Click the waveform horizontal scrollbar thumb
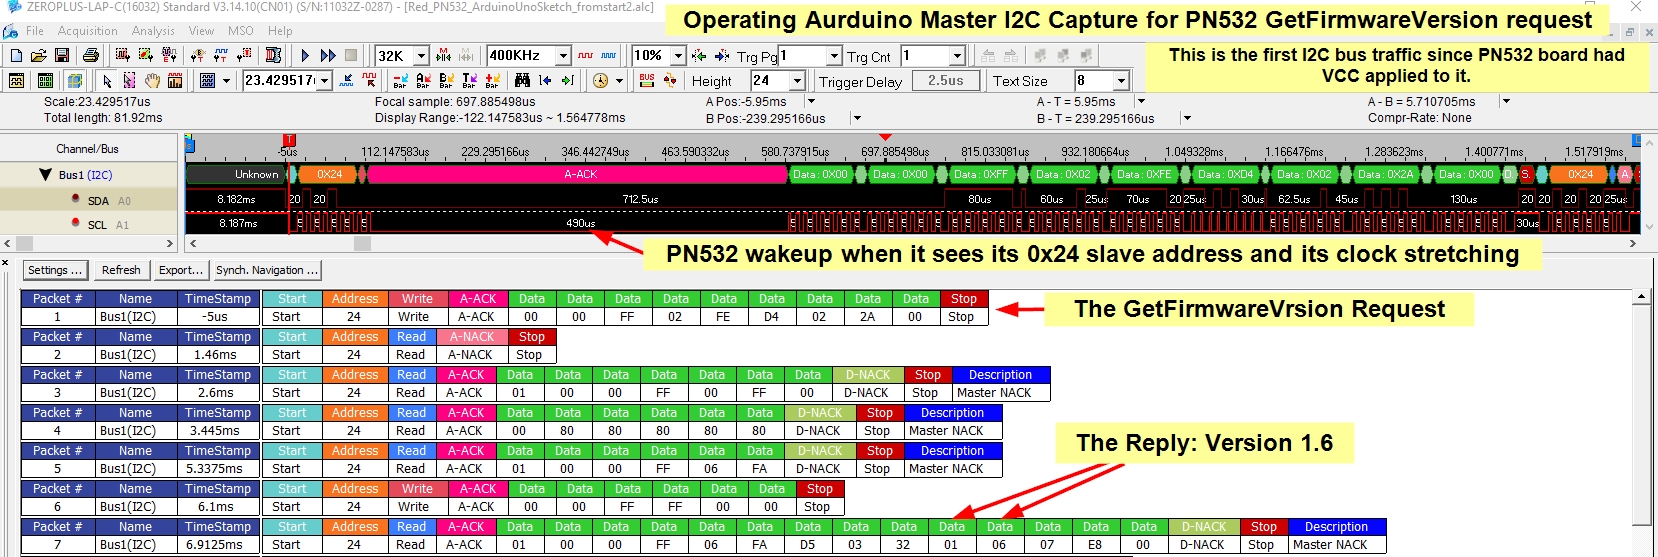The image size is (1658, 557). point(362,243)
